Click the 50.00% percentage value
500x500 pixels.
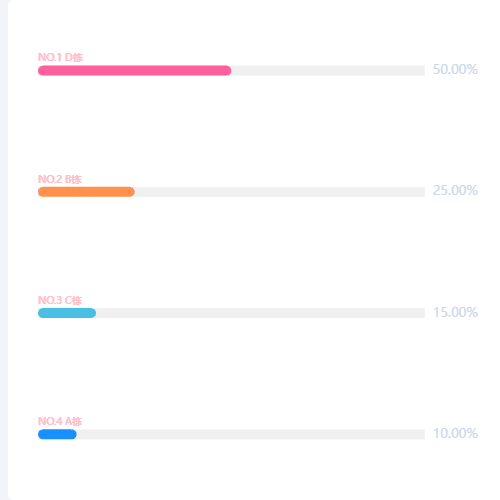pyautogui.click(x=455, y=69)
